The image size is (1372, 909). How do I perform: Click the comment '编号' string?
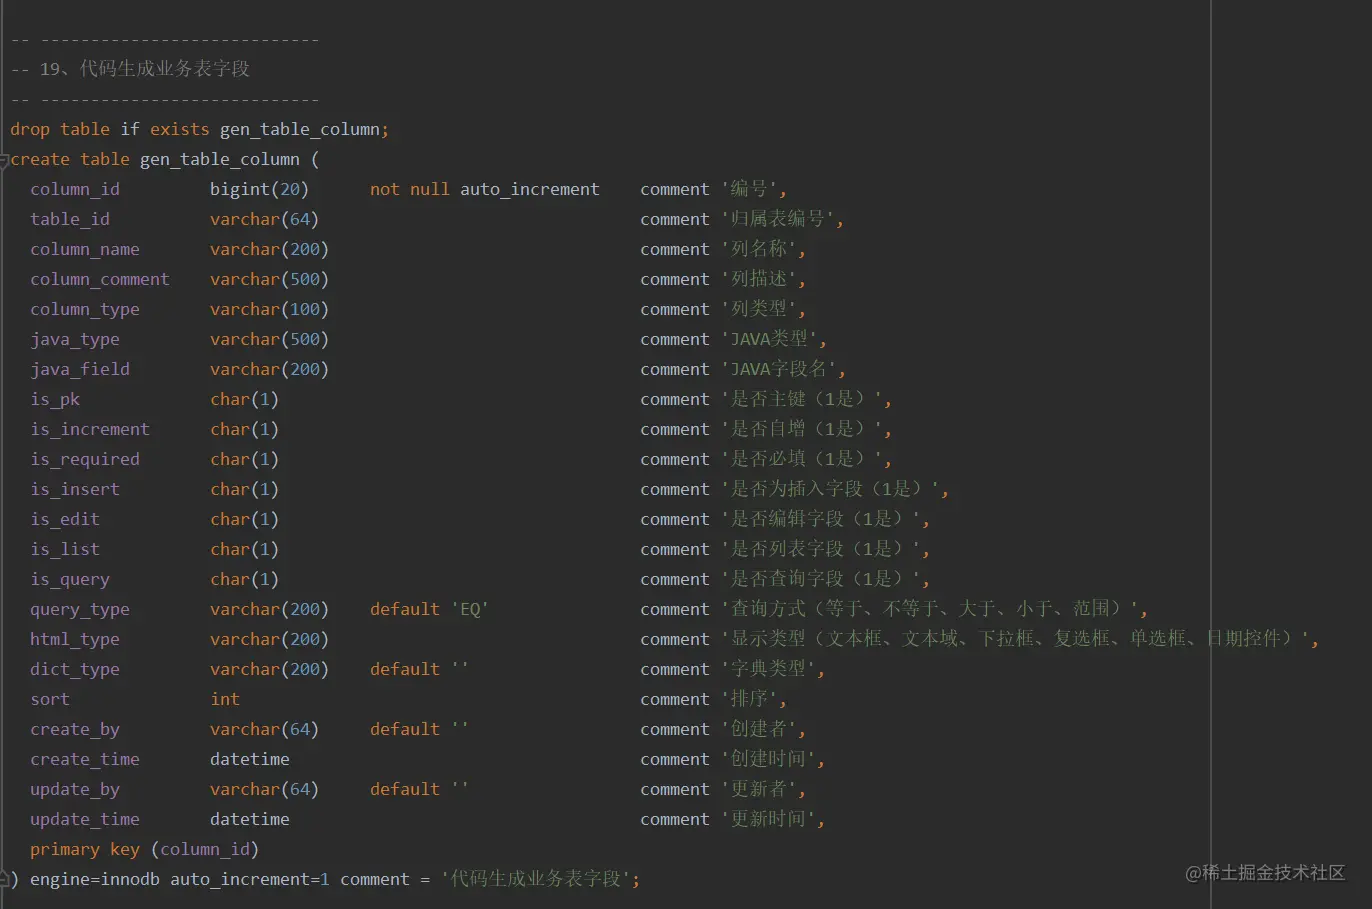751,190
